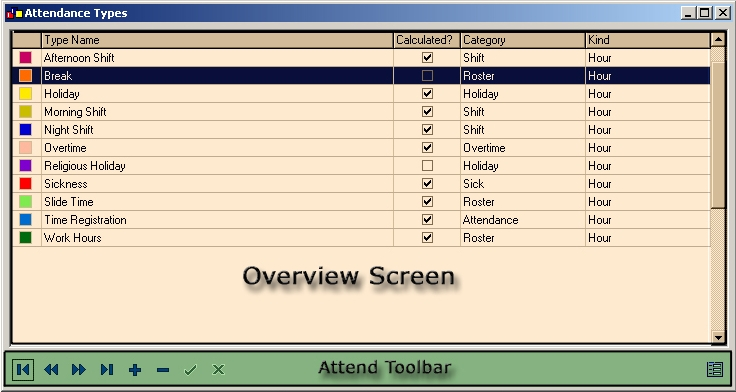Image resolution: width=736 pixels, height=392 pixels.
Task: Click the scroll up arrow of the grid
Action: [x=718, y=39]
